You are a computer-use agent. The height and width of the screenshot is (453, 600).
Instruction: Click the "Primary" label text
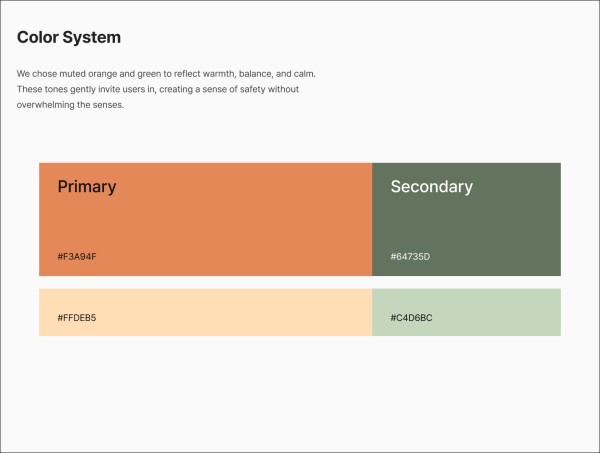click(x=87, y=187)
